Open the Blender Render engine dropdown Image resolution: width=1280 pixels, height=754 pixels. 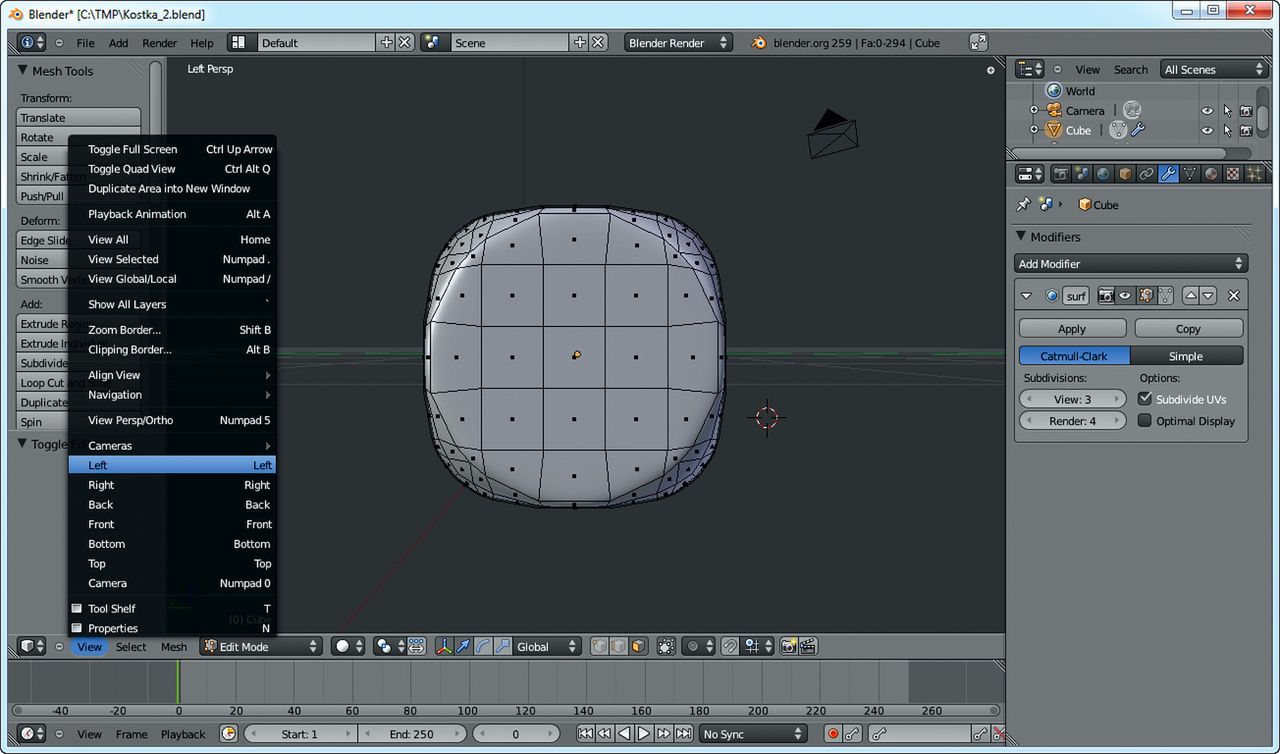[678, 42]
